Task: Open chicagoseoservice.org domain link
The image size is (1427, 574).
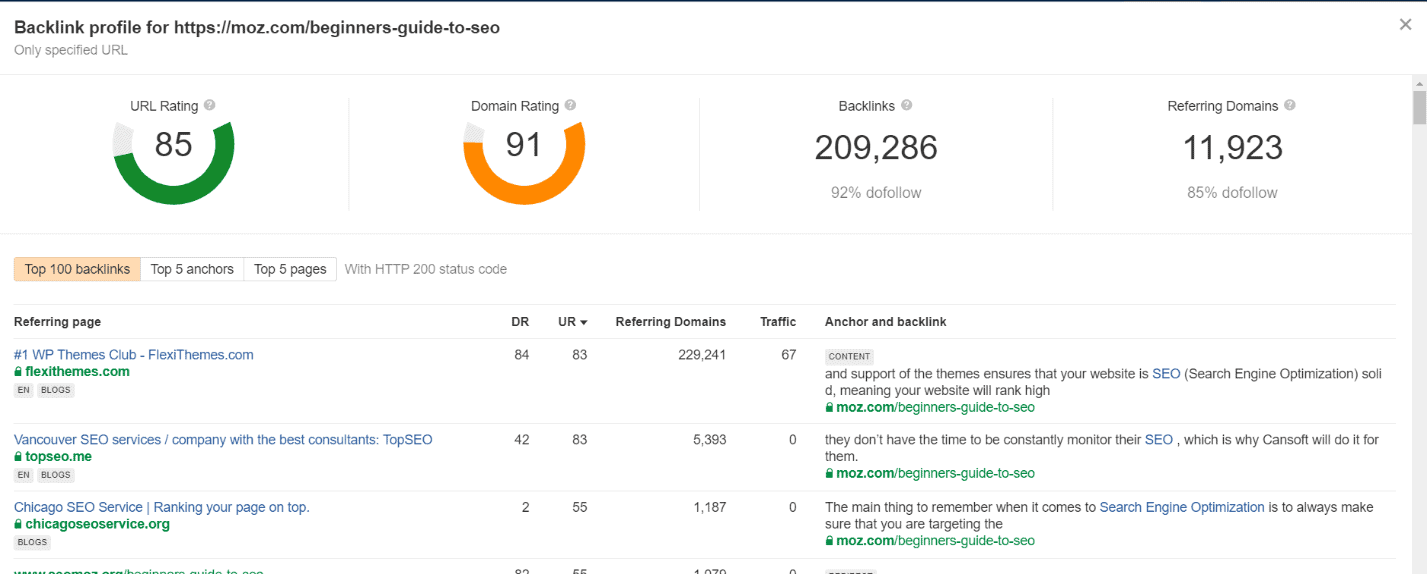Action: coord(97,524)
